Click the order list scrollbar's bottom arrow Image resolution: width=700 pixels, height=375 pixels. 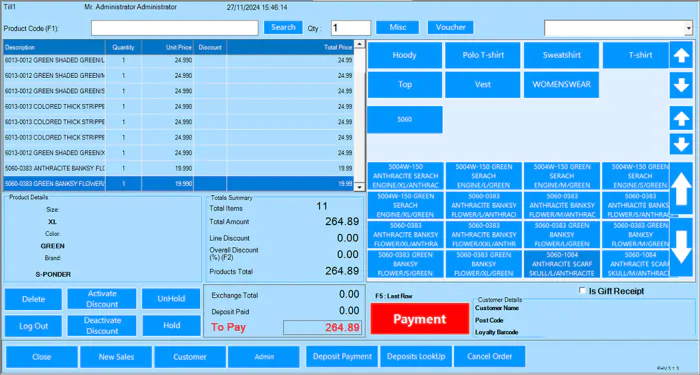(360, 188)
